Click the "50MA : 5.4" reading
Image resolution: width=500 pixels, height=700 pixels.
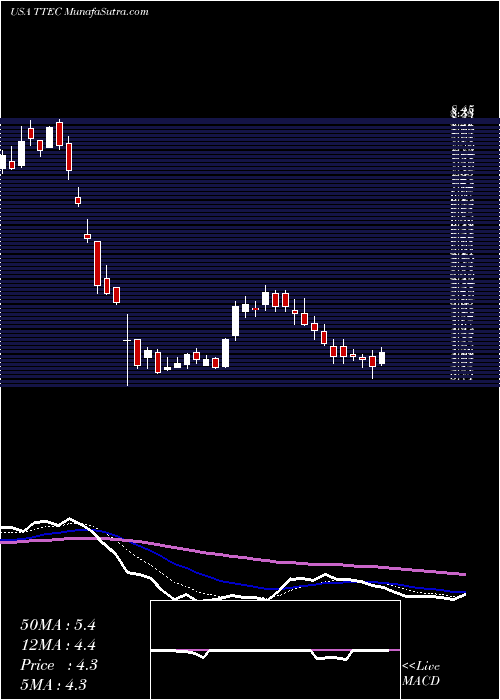point(58,625)
